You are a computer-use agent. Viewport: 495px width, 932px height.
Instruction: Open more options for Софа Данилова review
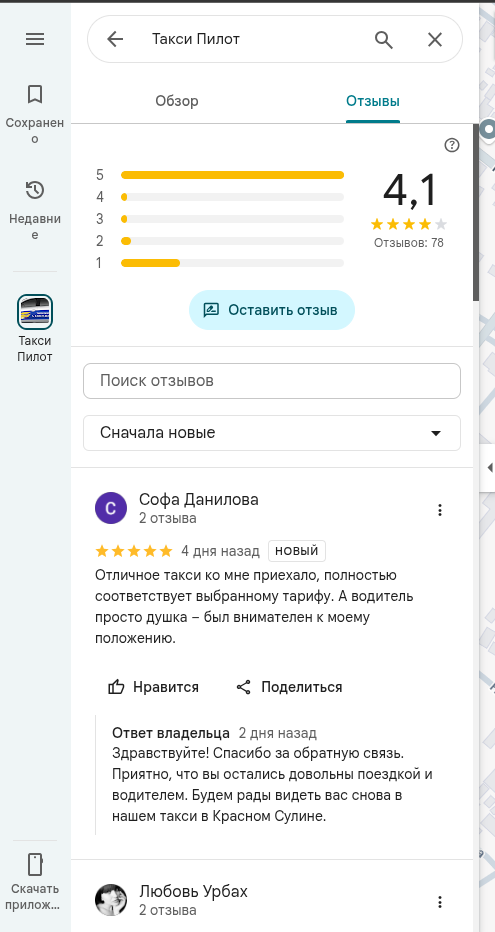(x=440, y=510)
